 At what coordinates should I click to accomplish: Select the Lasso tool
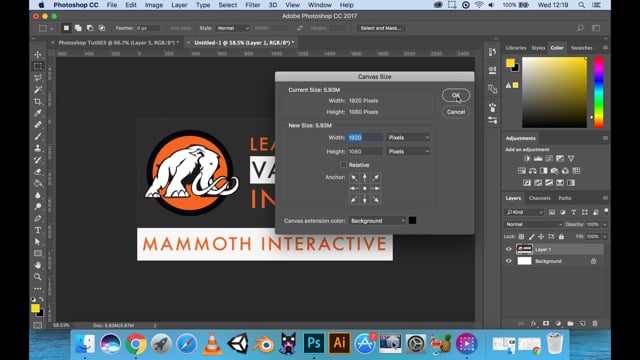[38, 78]
